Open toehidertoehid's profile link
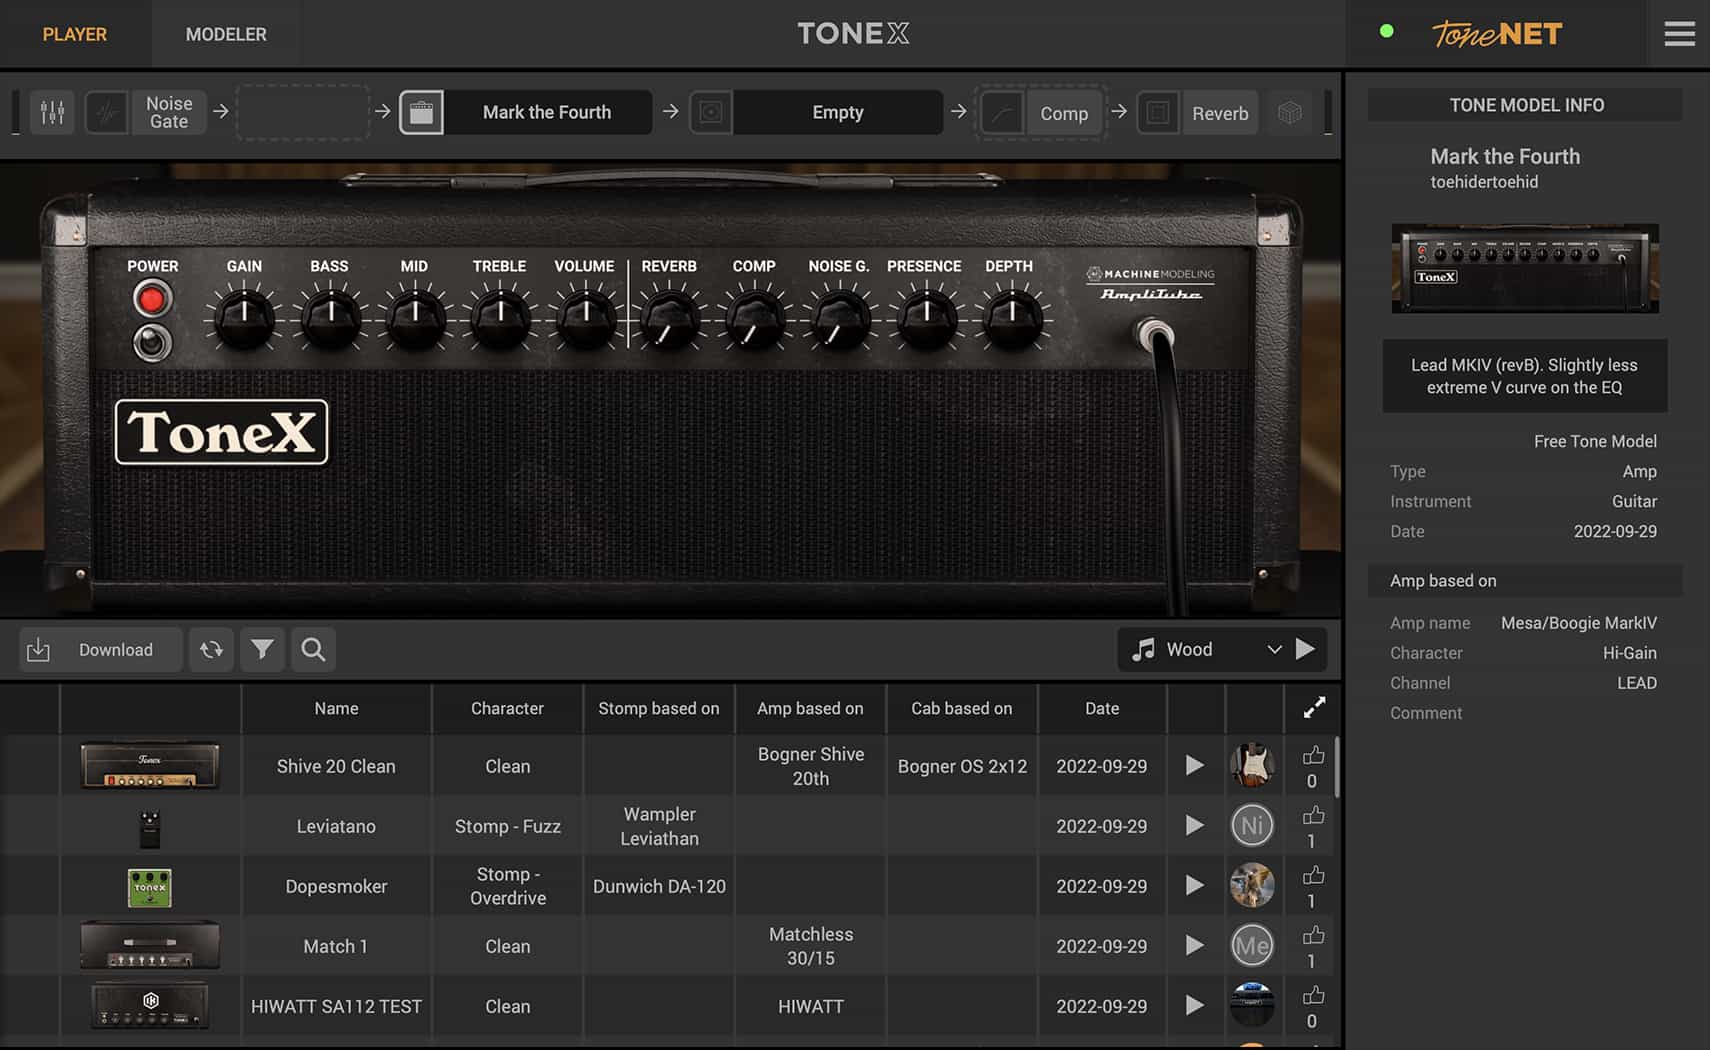Viewport: 1710px width, 1050px height. (1485, 182)
